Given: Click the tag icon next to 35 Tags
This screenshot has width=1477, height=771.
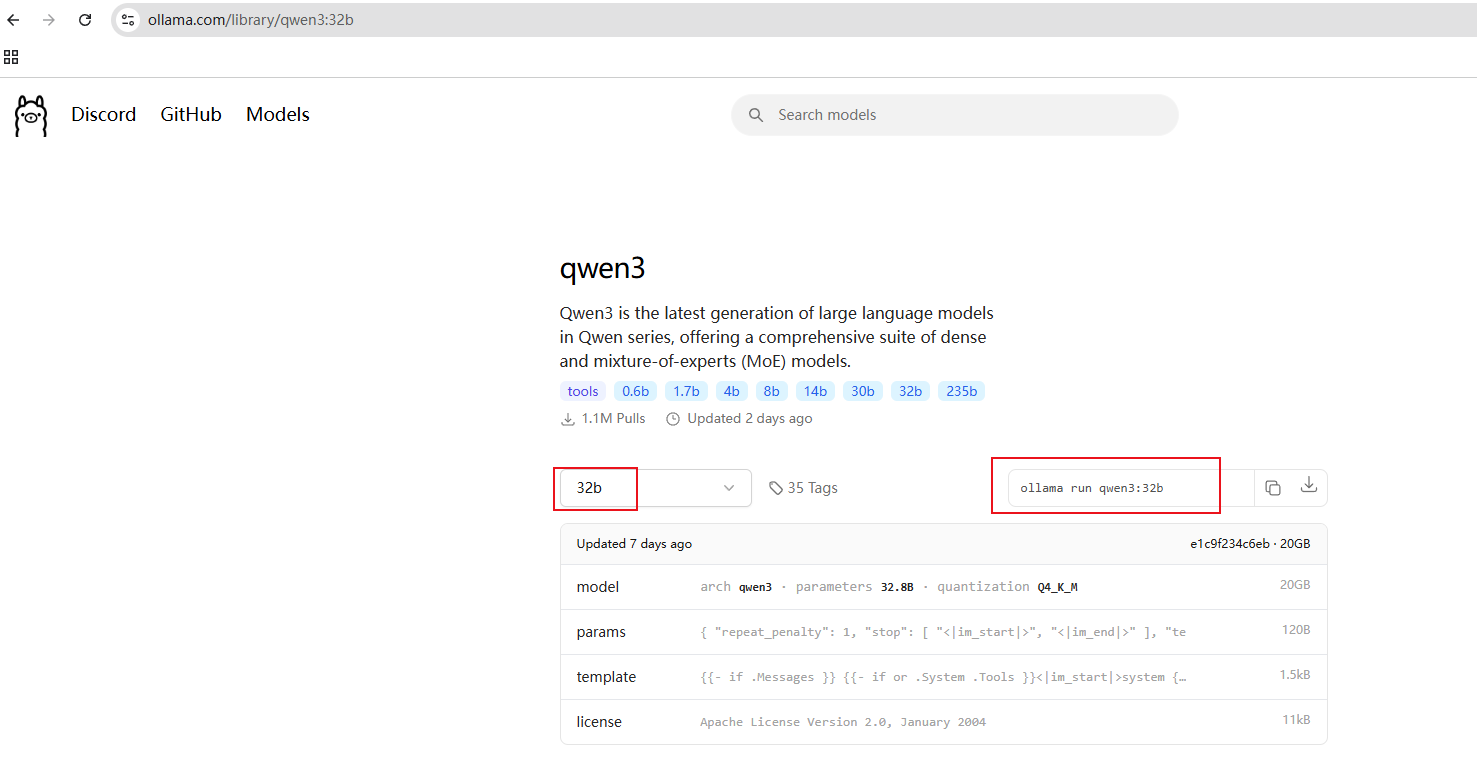Looking at the screenshot, I should tap(776, 488).
